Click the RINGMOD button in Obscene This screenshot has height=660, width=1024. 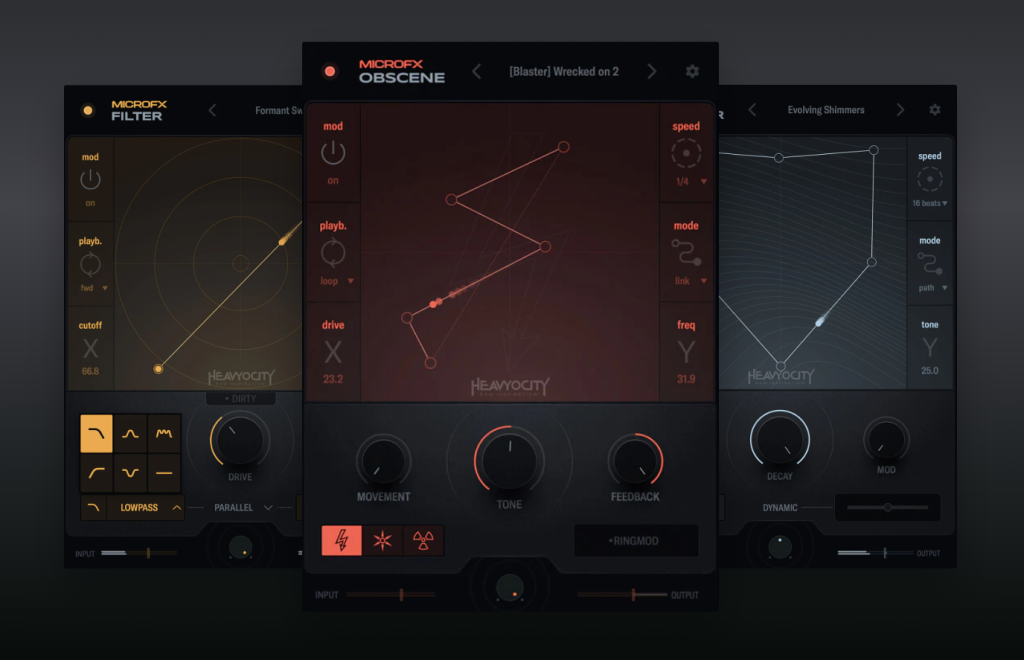636,540
